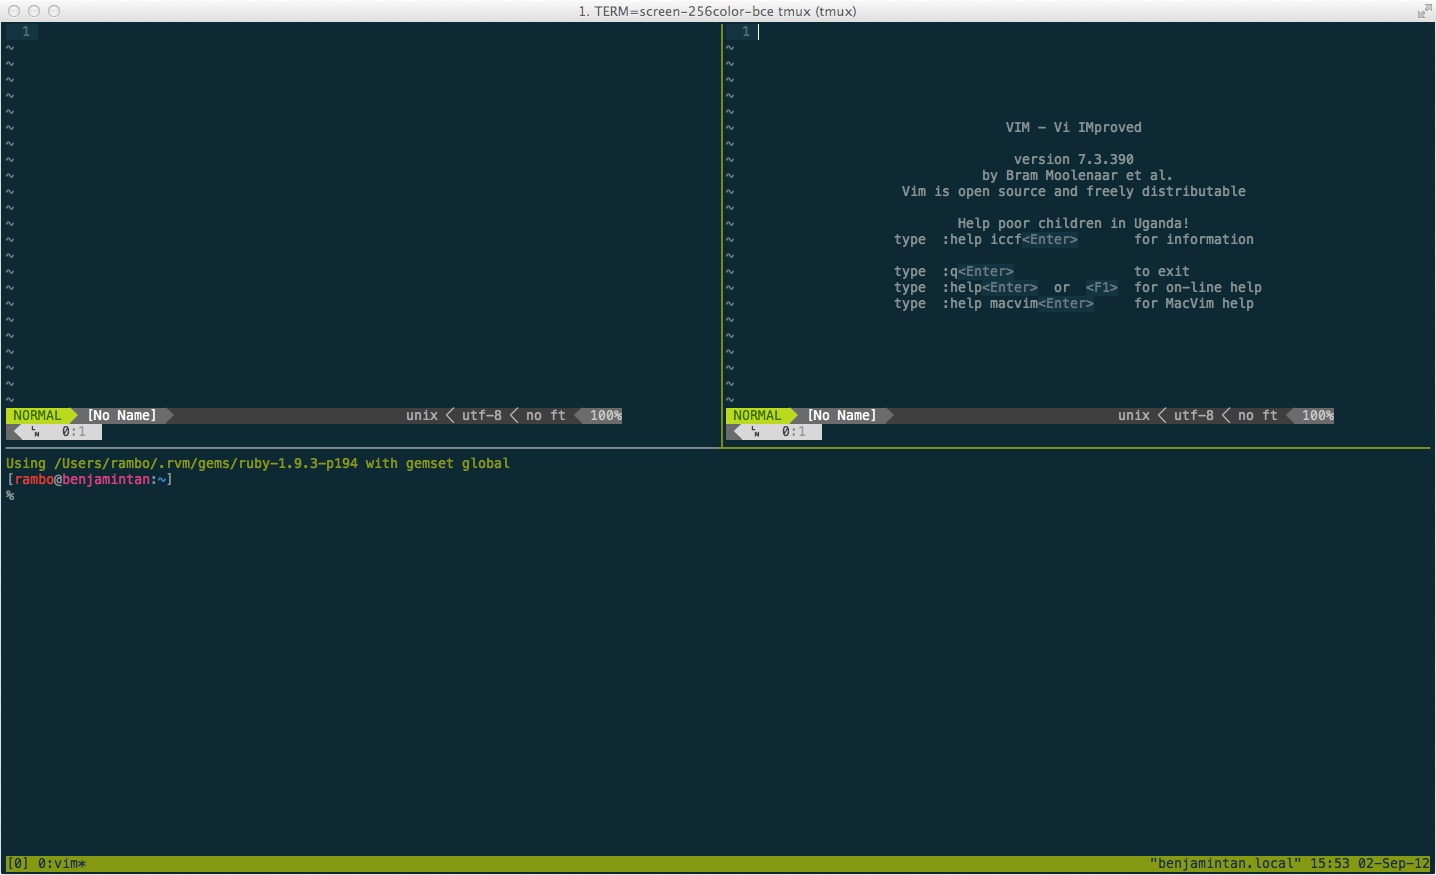
Task: Click the "no ft" filetype indicator in the left statusline
Action: (x=544, y=415)
